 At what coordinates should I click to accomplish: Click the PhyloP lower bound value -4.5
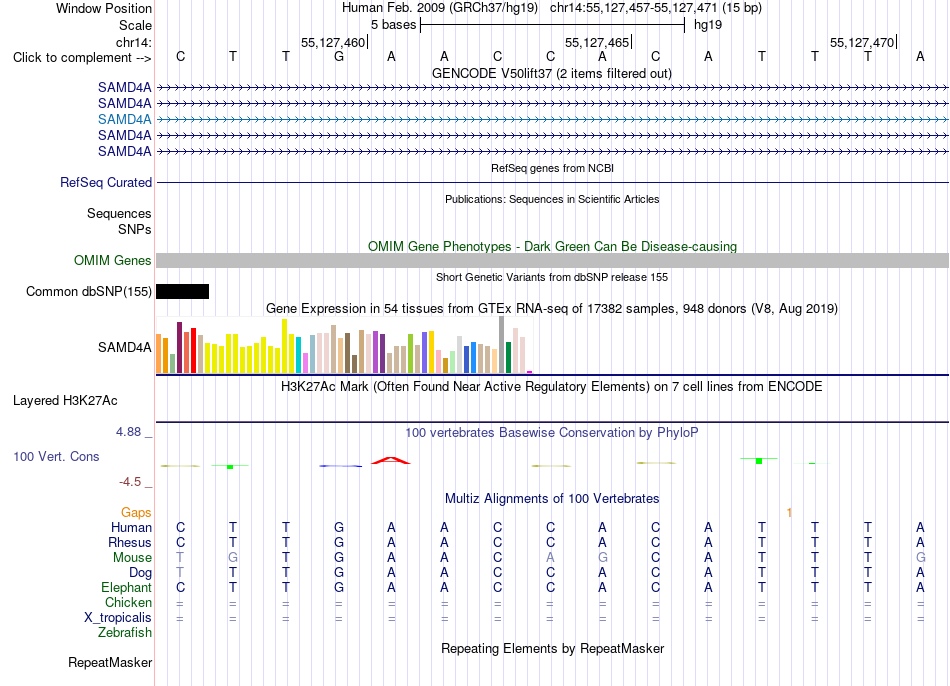click(x=130, y=482)
